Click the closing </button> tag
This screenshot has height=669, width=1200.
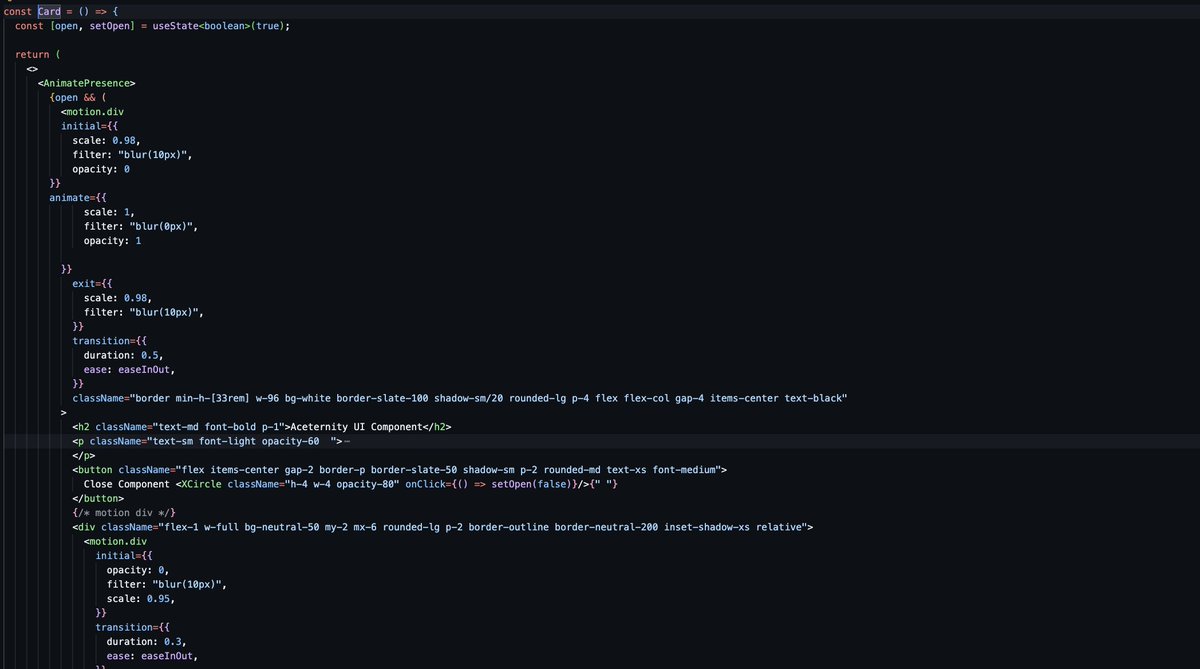point(98,499)
